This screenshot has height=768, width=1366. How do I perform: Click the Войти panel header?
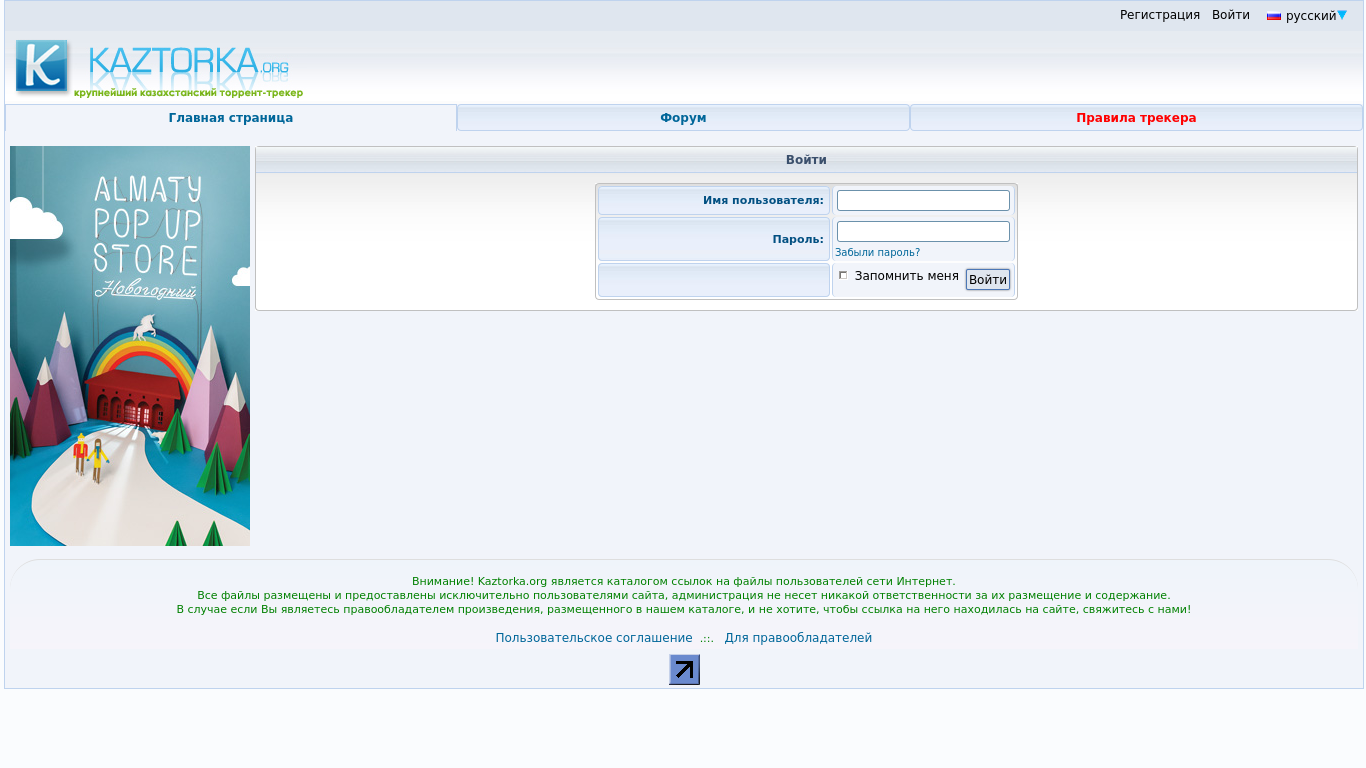pyautogui.click(x=806, y=160)
